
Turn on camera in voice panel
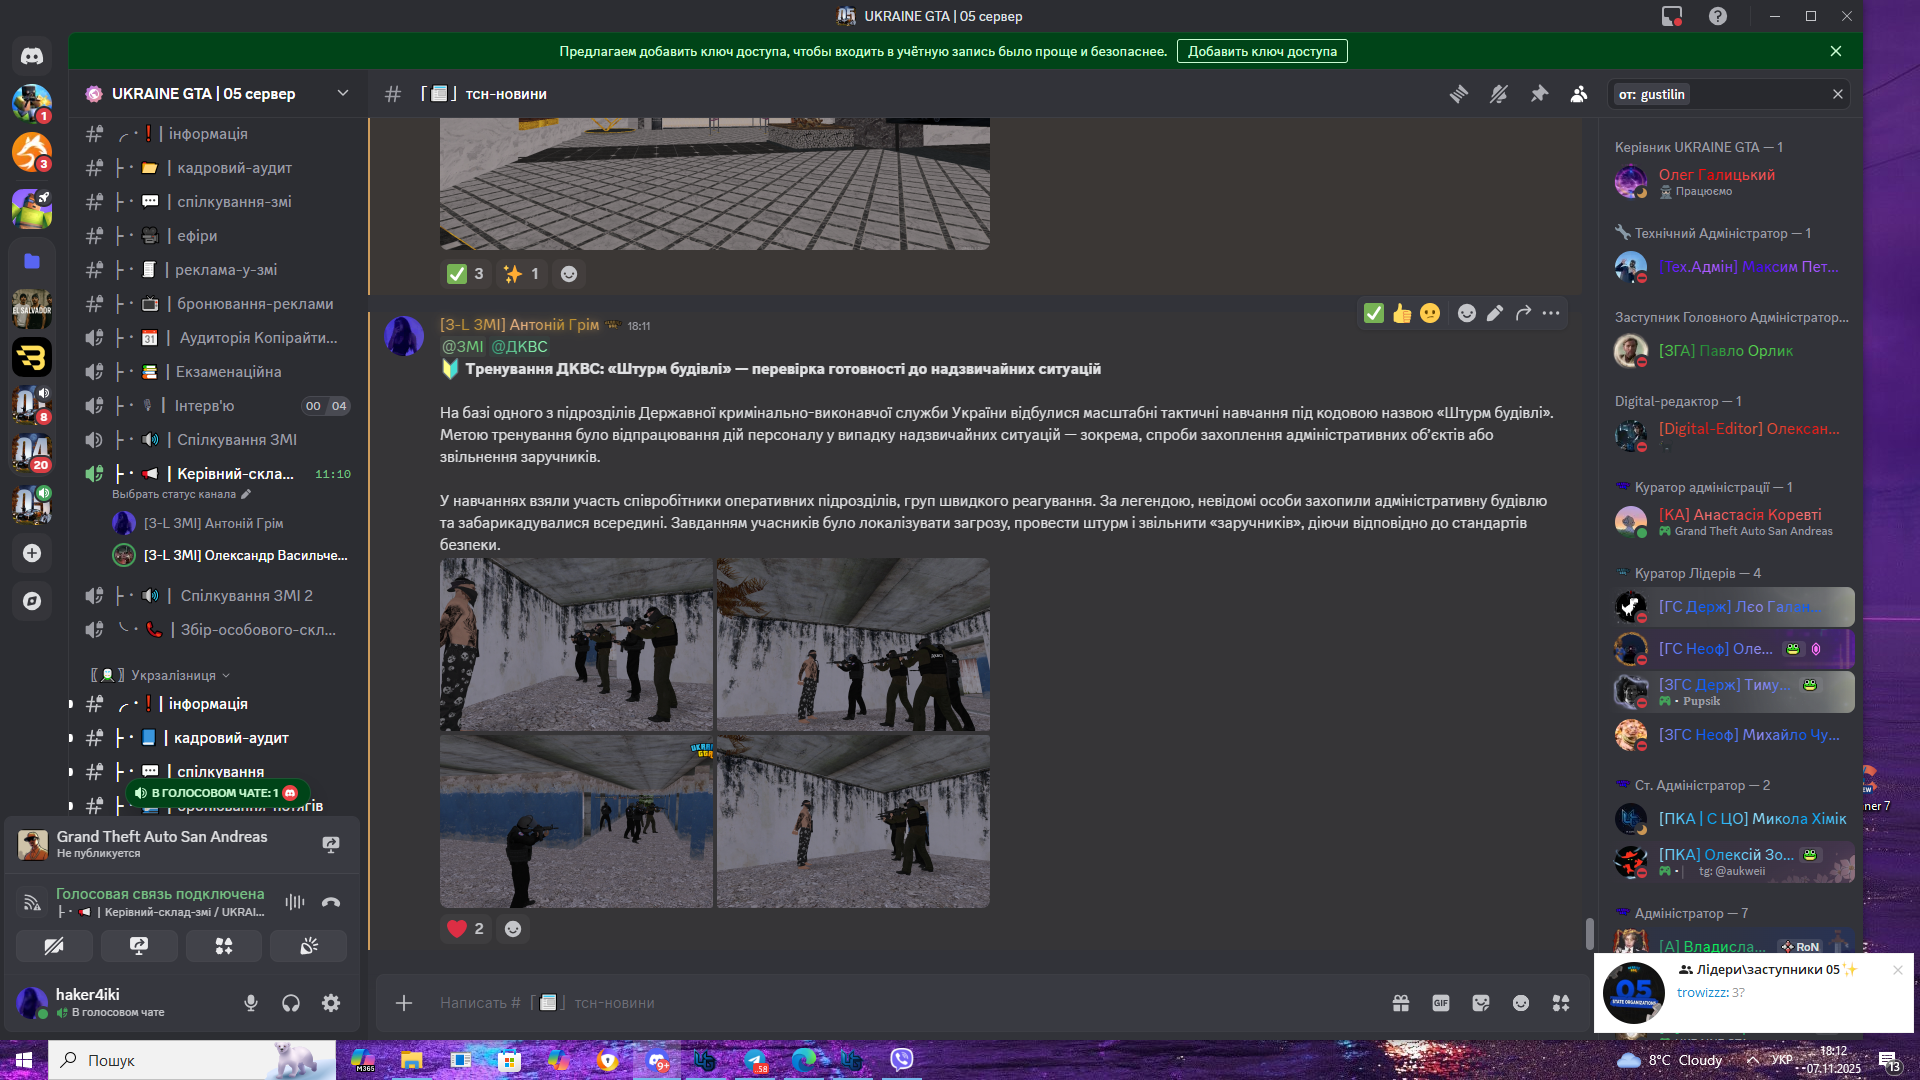(x=54, y=946)
